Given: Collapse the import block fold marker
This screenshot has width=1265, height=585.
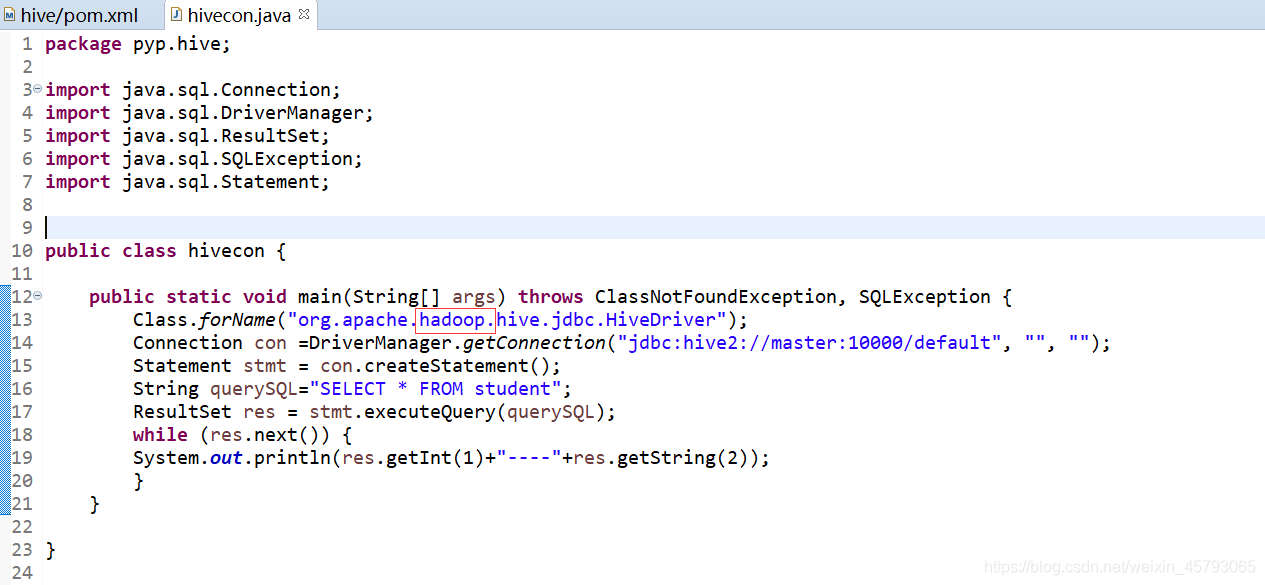Looking at the screenshot, I should (38, 90).
